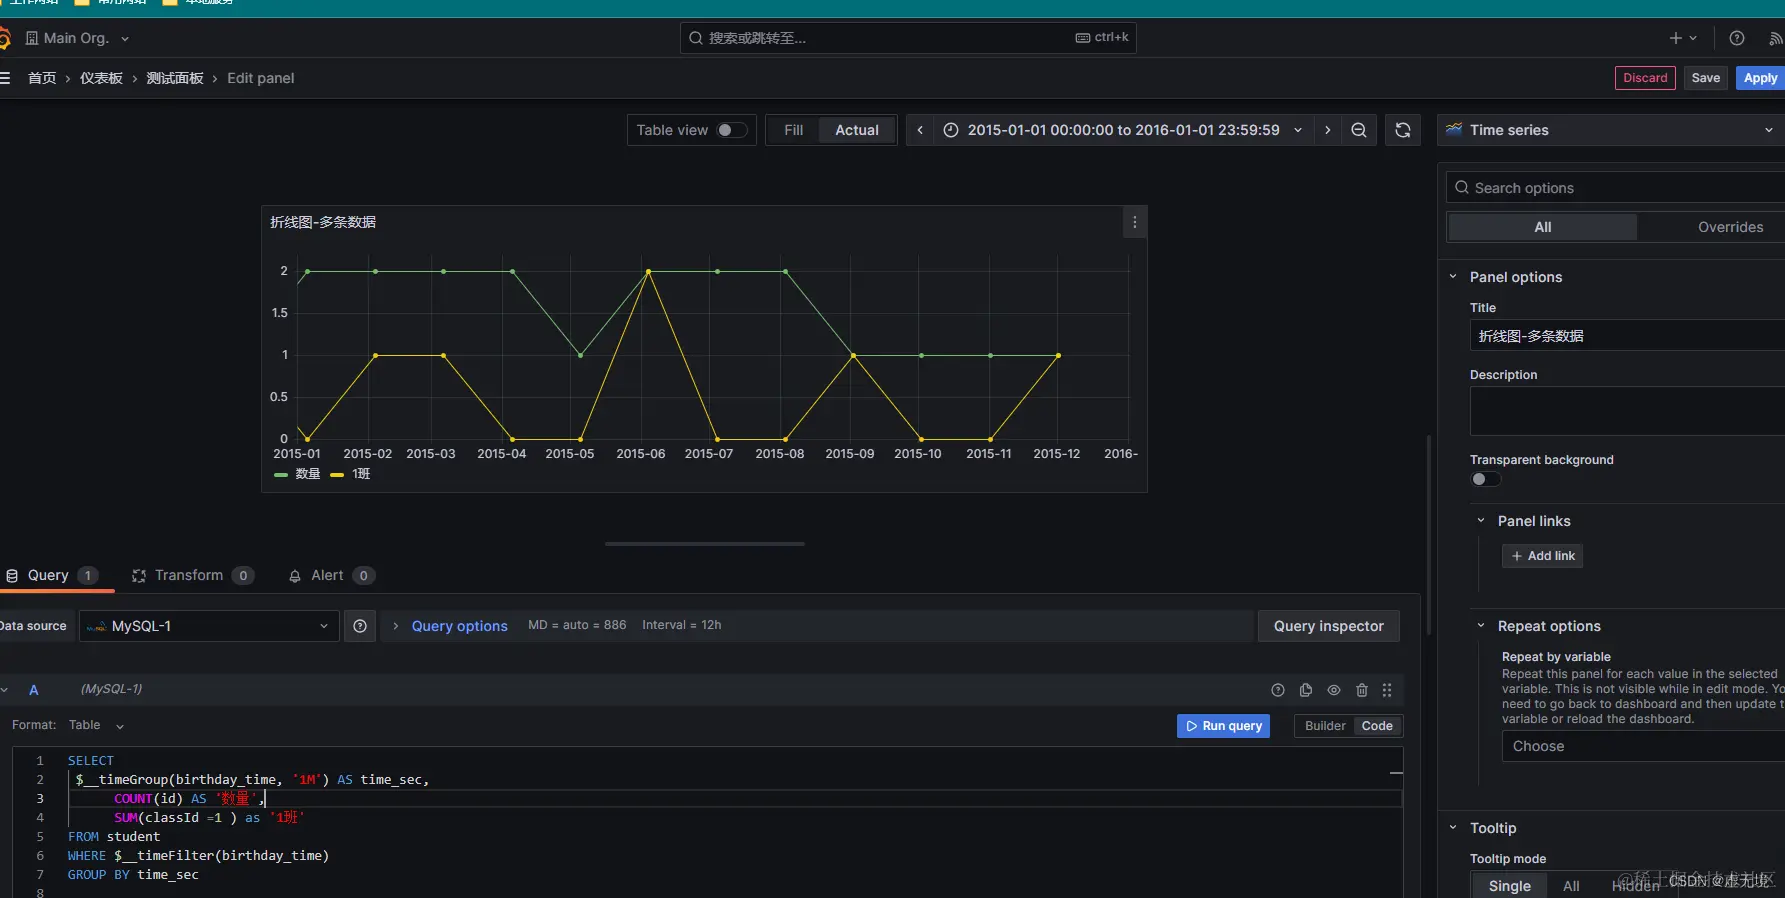Open the news feed icon
Screen dimensions: 1785x898
pos(1776,38)
